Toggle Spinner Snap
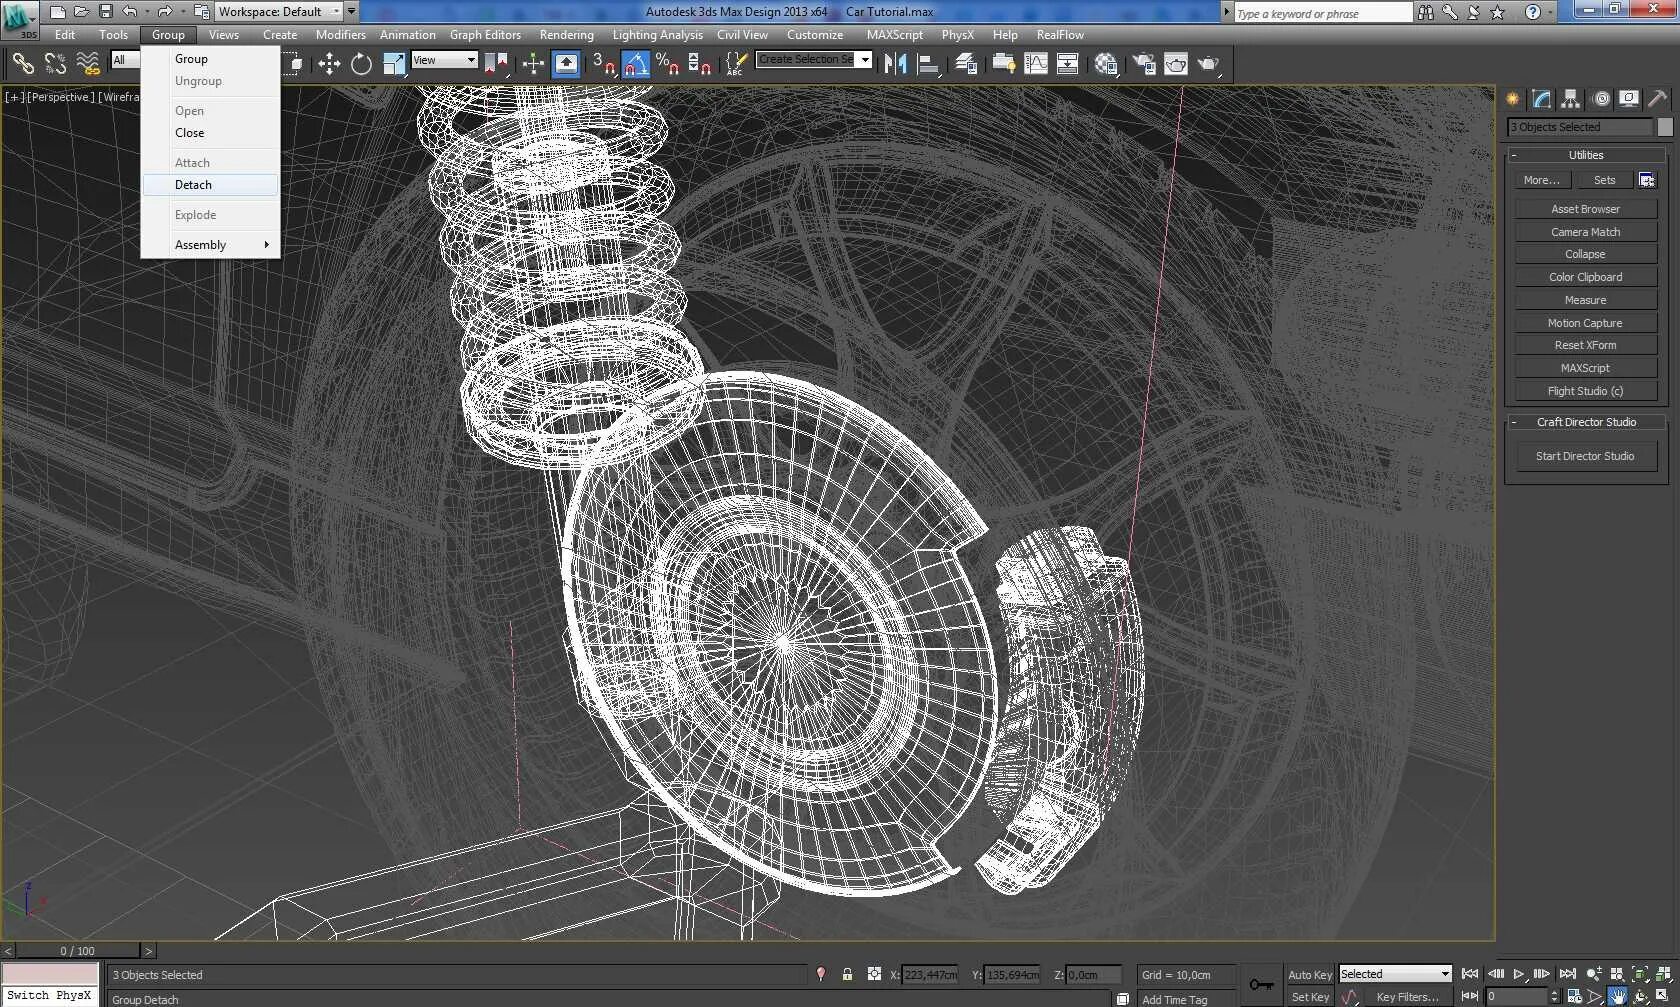This screenshot has height=1007, width=1680. tap(700, 64)
